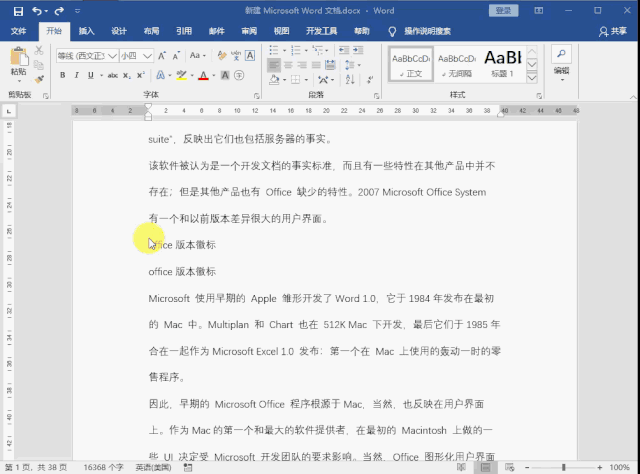This screenshot has height=474, width=640.
Task: Increase font size with grow font icon
Action: click(162, 56)
